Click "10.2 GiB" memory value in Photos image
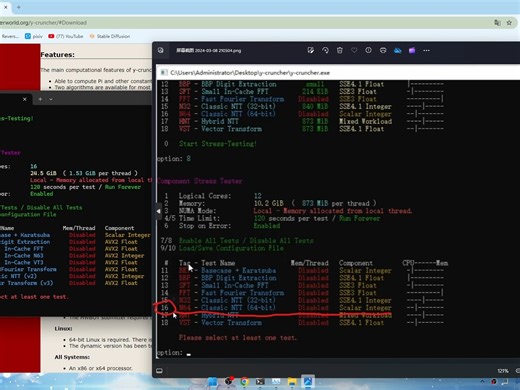Image resolution: width=520 pixels, height=390 pixels. (269, 203)
